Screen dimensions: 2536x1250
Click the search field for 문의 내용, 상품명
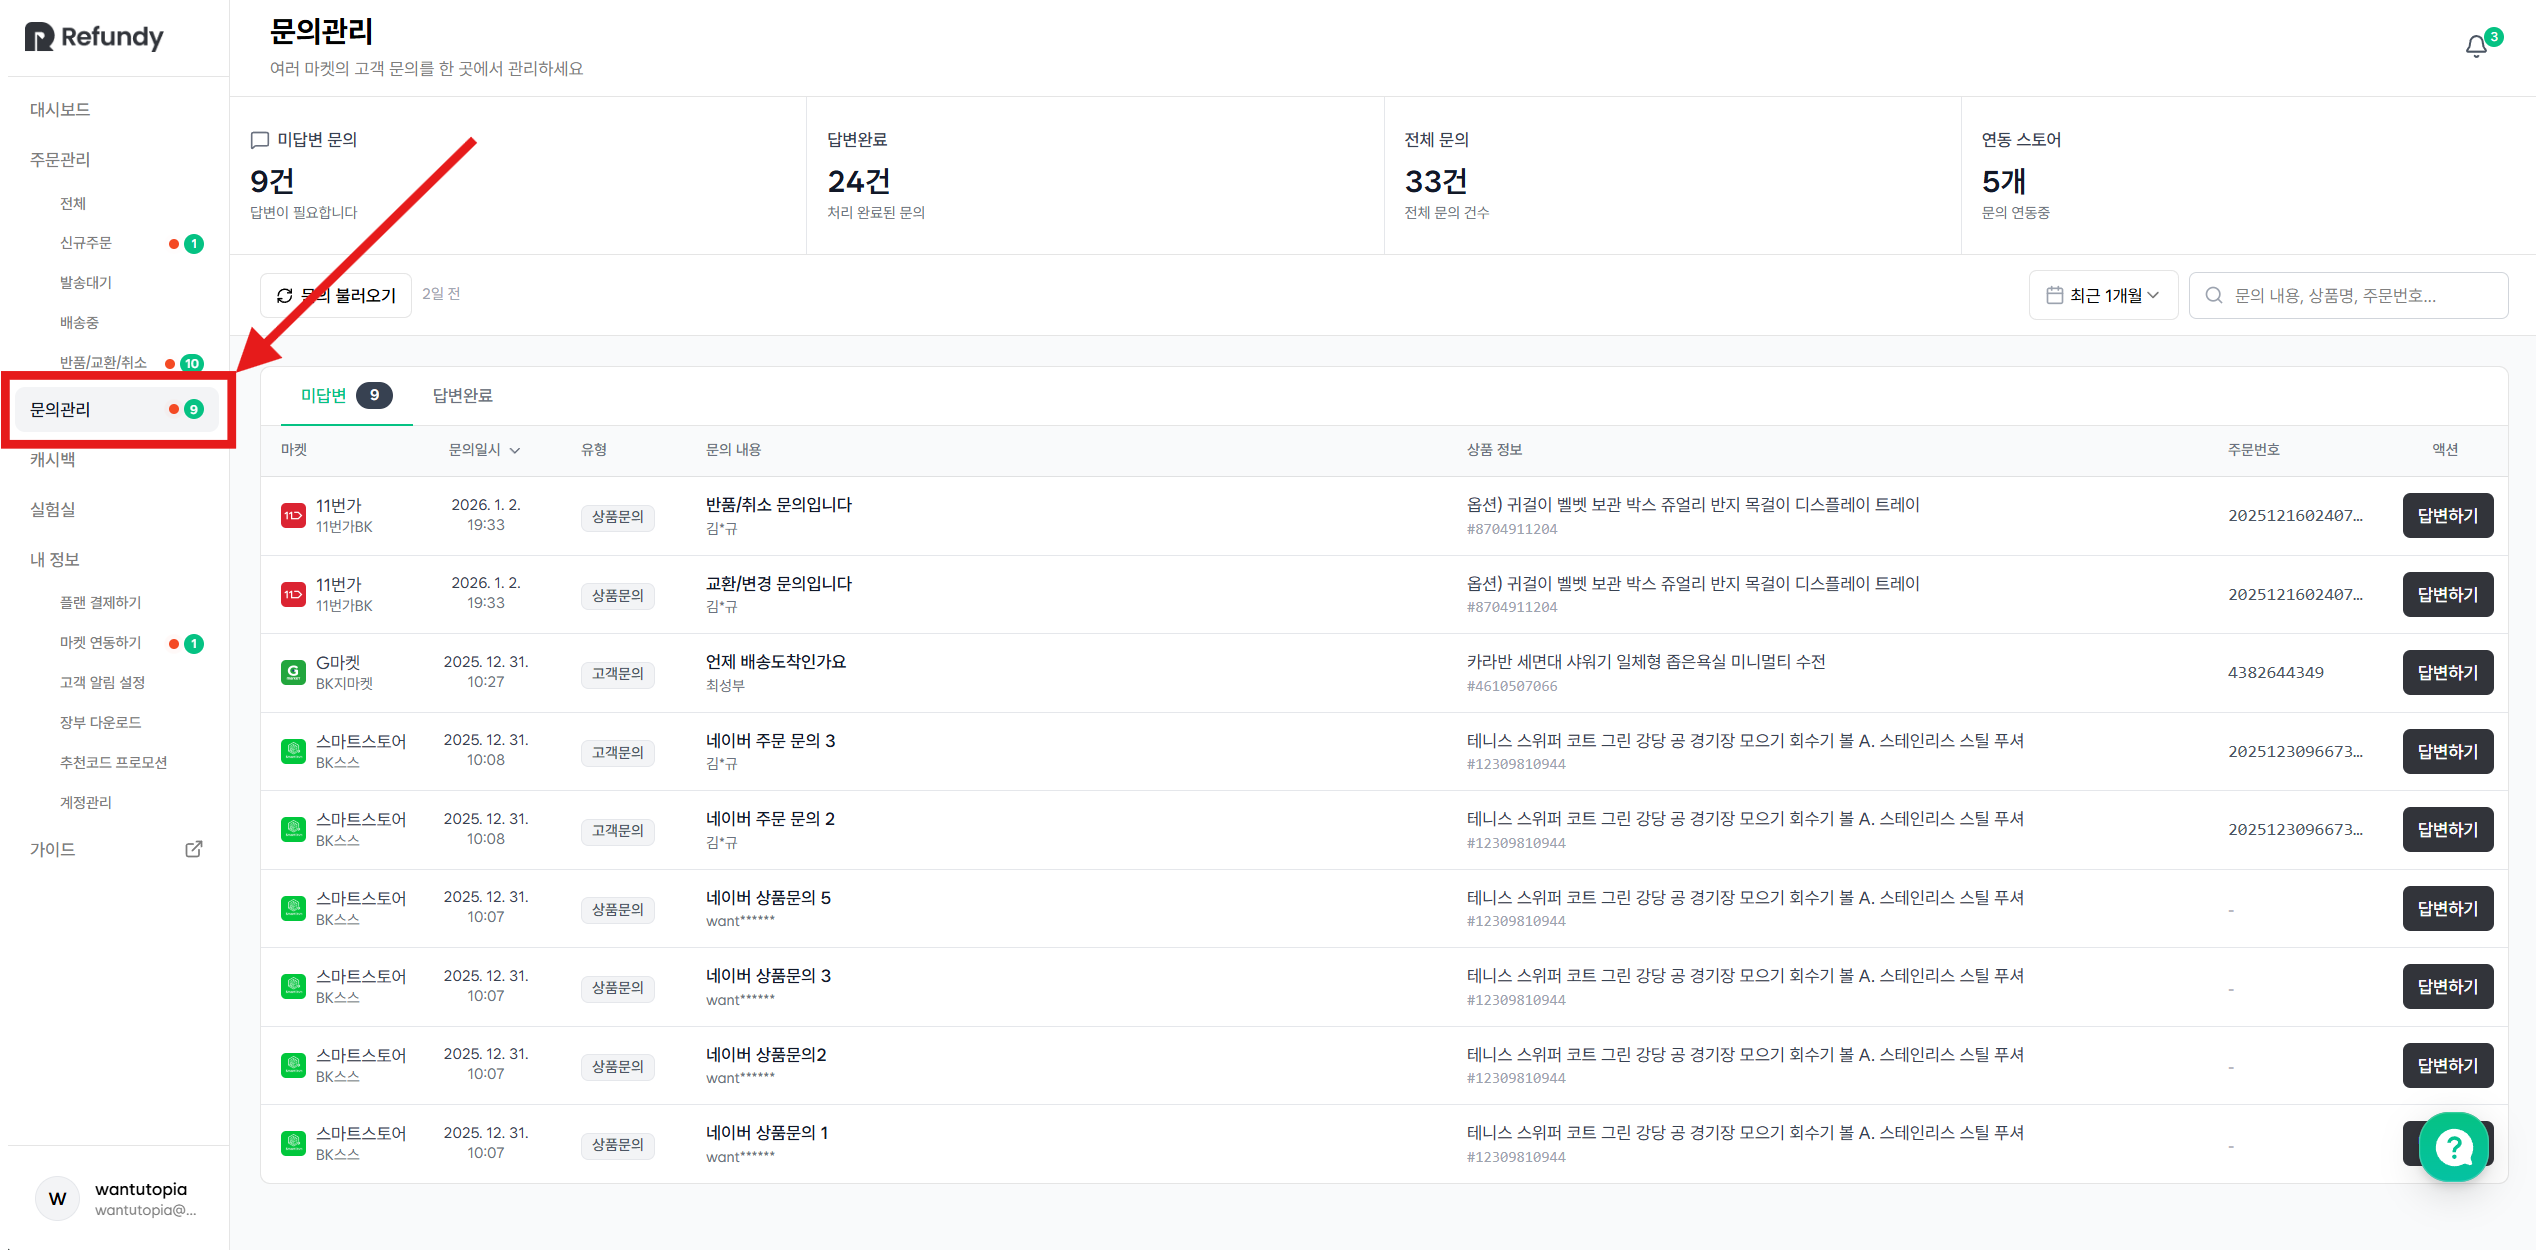click(x=2348, y=295)
